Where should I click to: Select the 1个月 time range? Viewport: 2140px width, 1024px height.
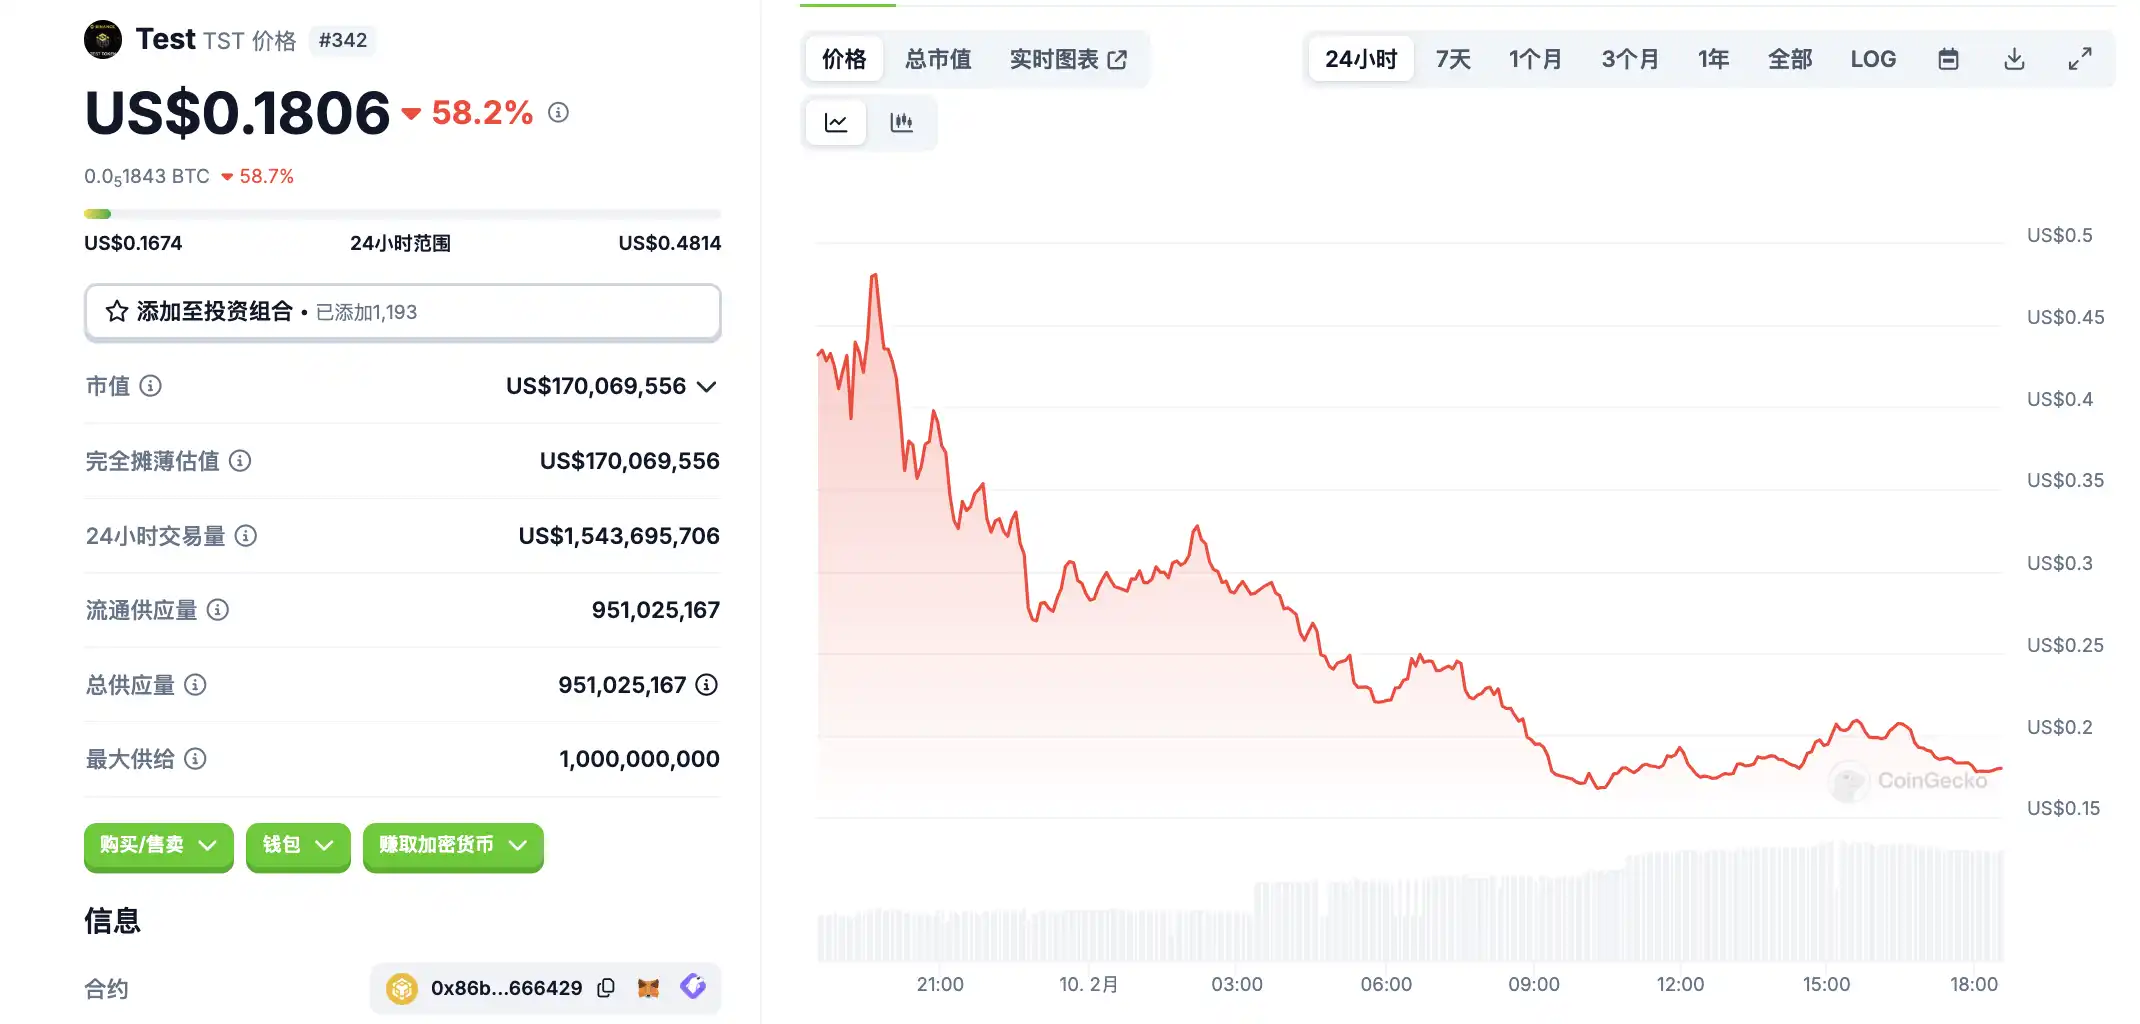1535,59
